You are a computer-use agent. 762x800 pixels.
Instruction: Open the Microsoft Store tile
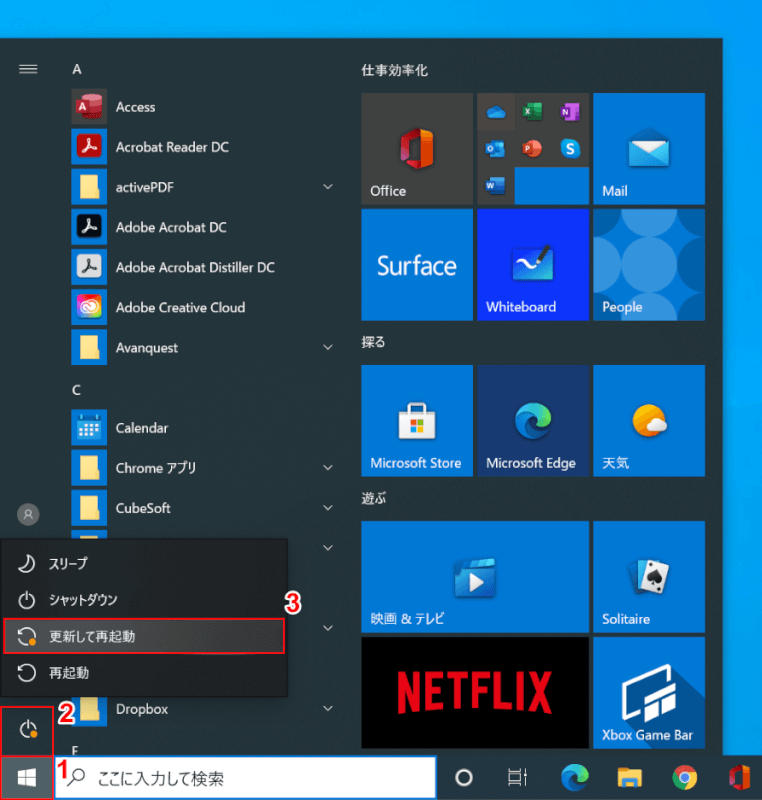tap(416, 421)
